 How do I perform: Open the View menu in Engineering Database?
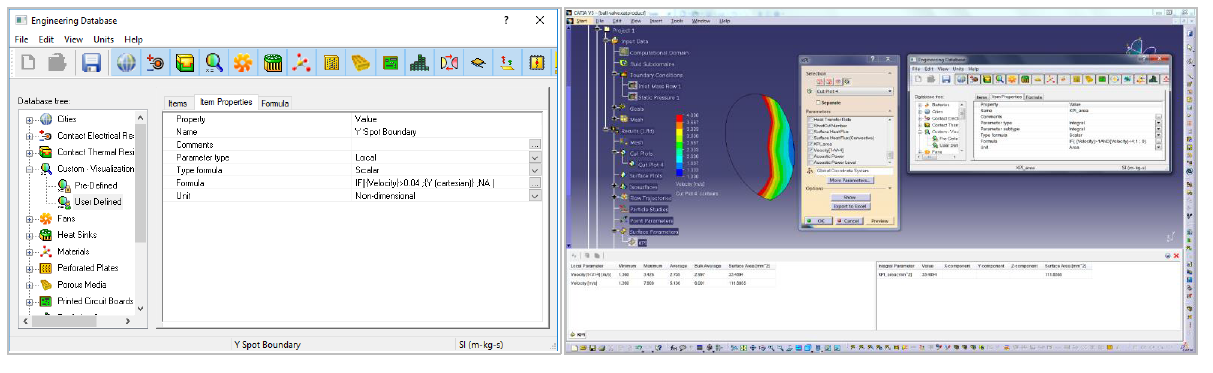(73, 39)
